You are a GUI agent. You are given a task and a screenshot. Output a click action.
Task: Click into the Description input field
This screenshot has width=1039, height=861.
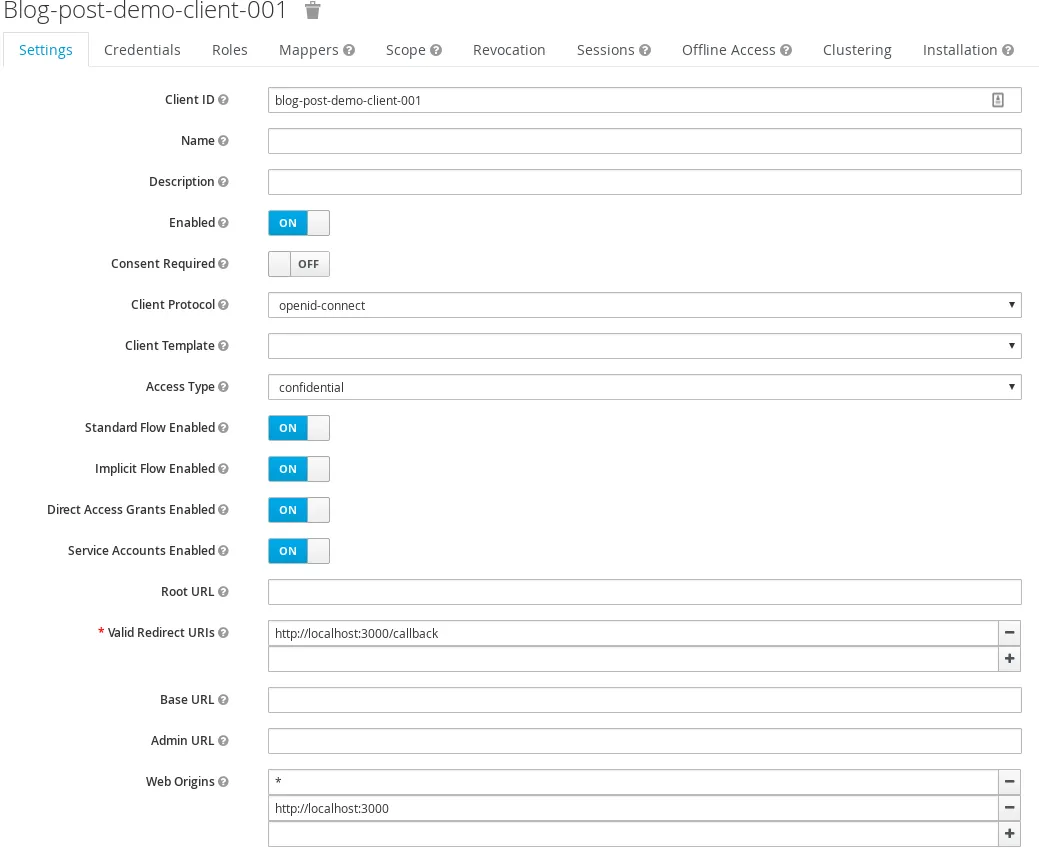[x=645, y=182]
